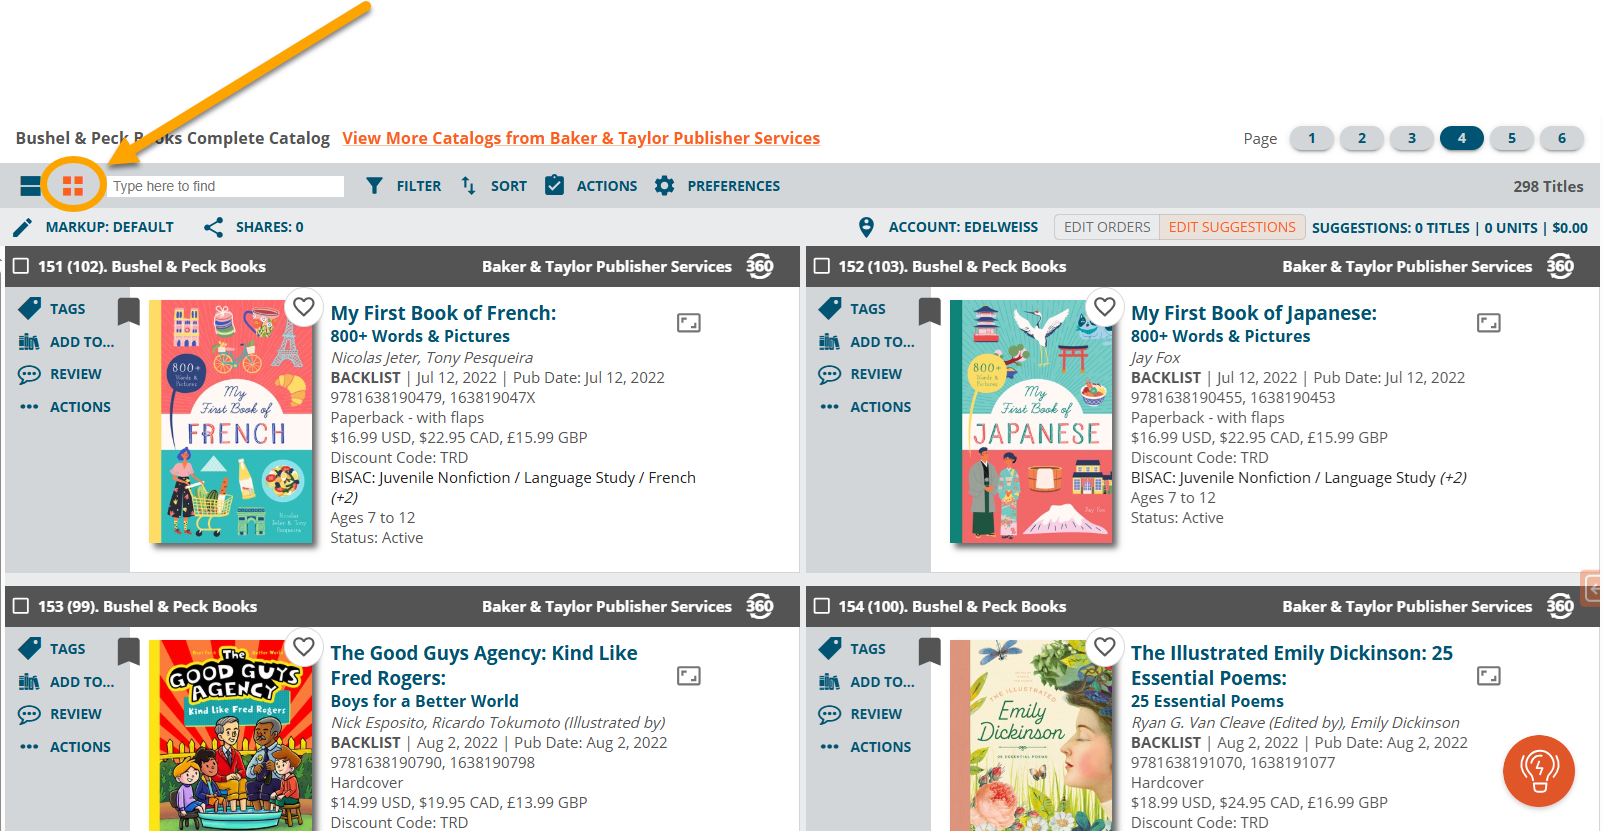This screenshot has height=831, width=1602.
Task: Open 360 view for My First Book of French
Action: click(x=760, y=266)
